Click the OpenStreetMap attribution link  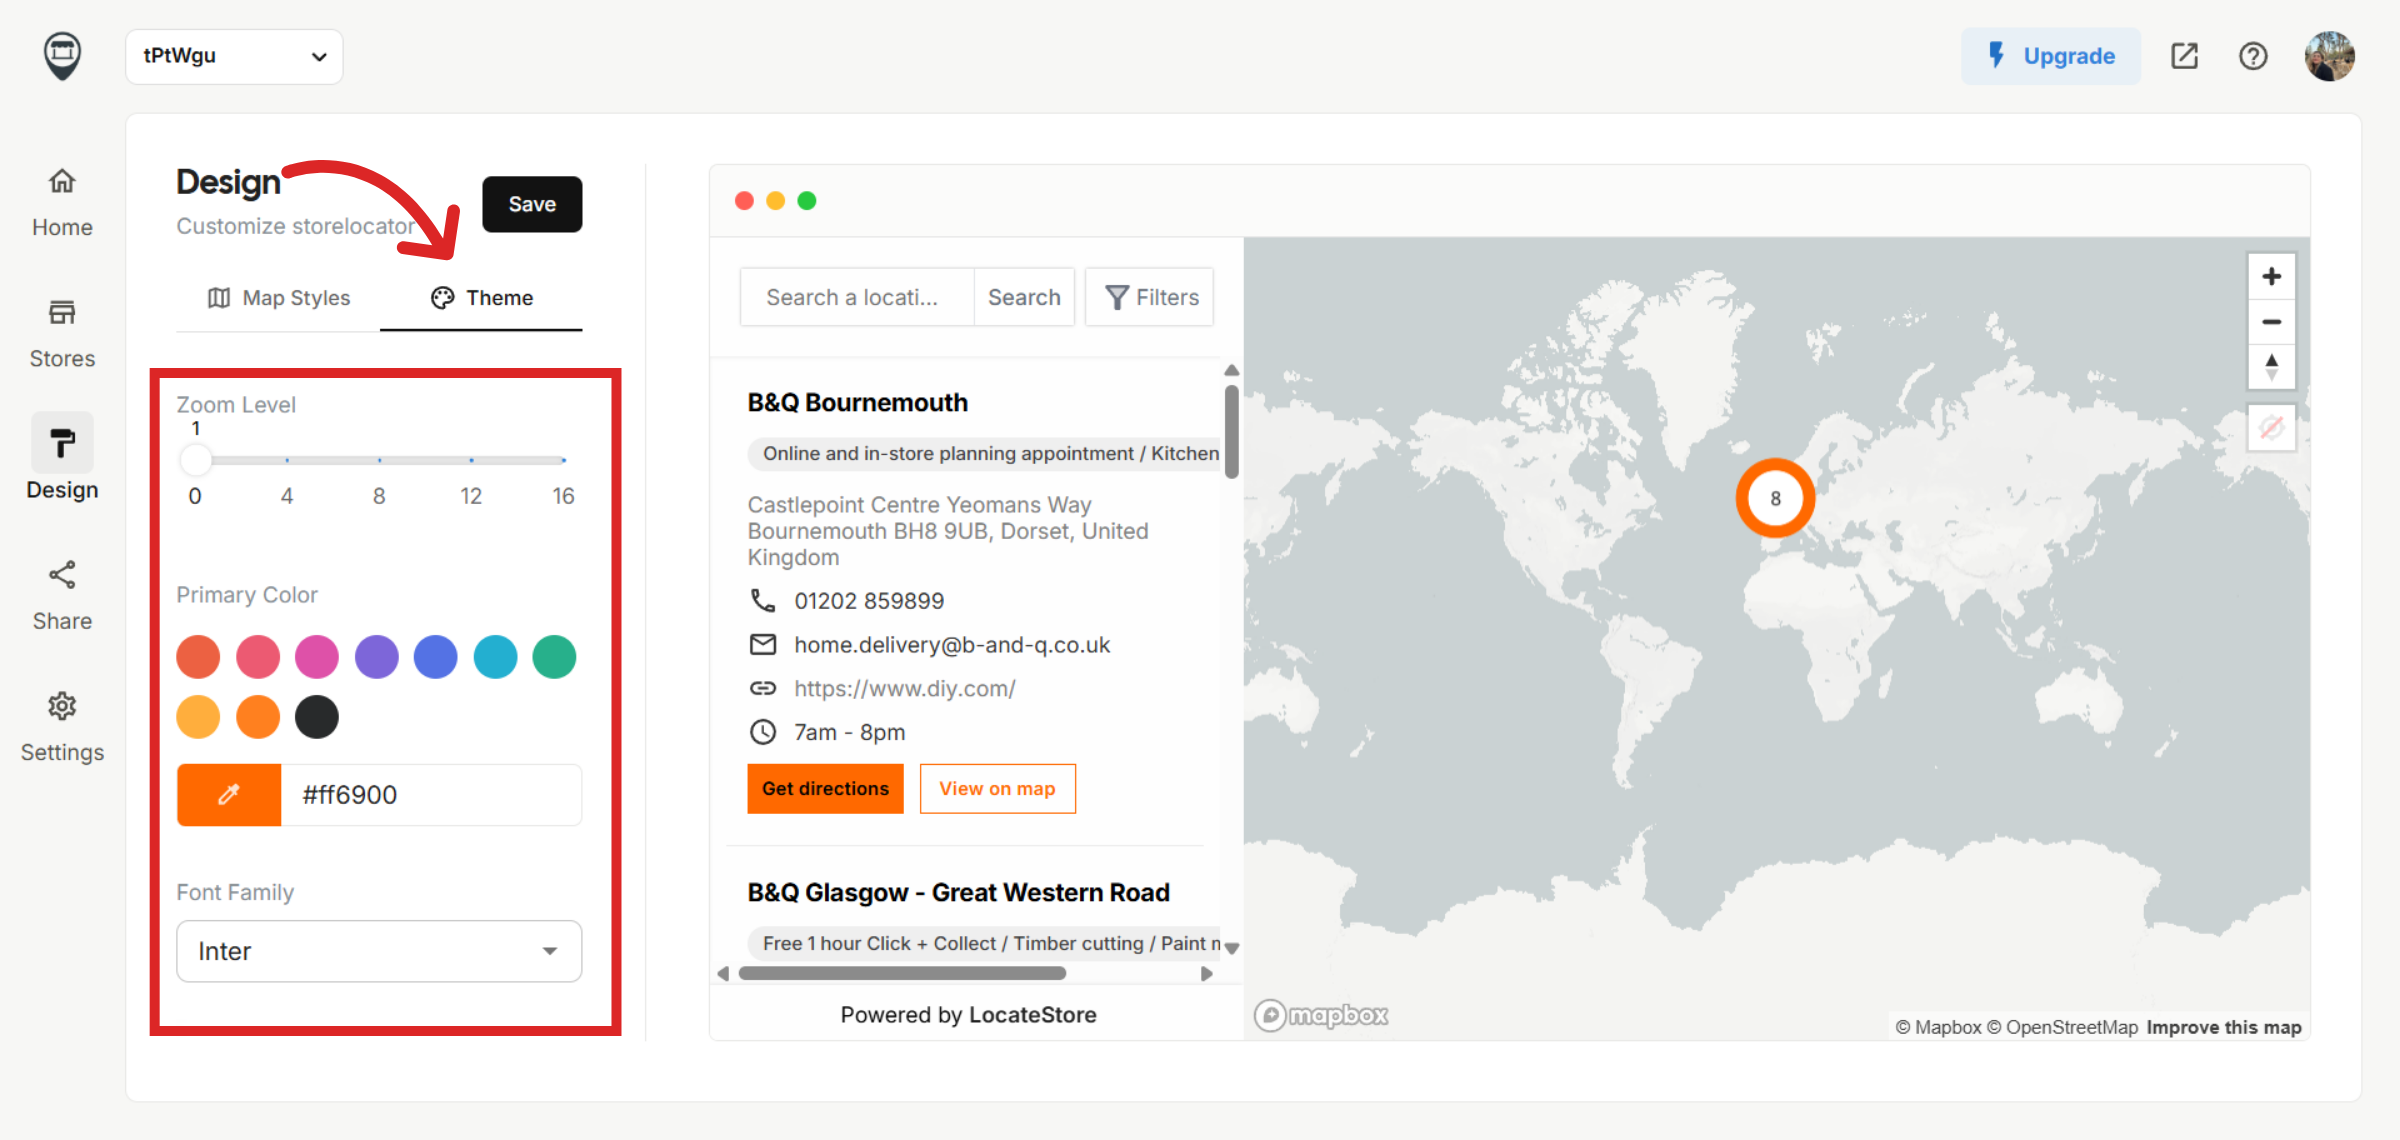[2062, 1027]
